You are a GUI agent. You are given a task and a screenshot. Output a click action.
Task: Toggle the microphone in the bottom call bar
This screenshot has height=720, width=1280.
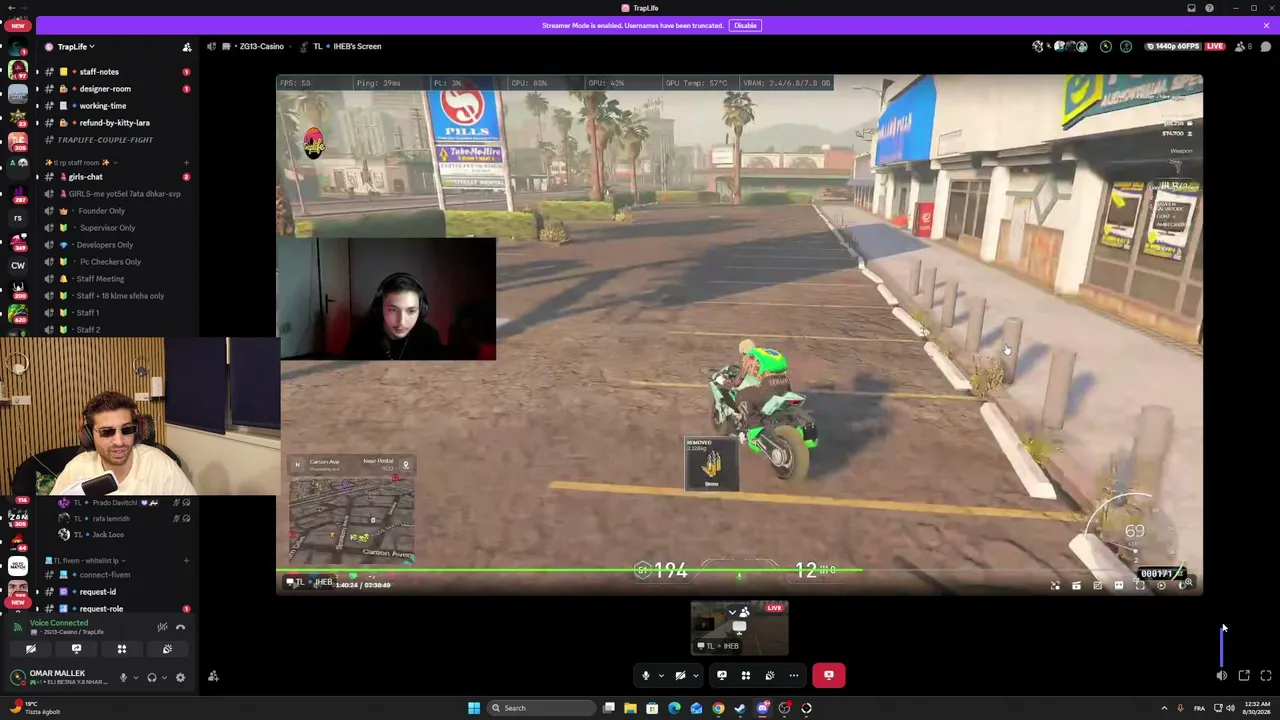(x=646, y=676)
